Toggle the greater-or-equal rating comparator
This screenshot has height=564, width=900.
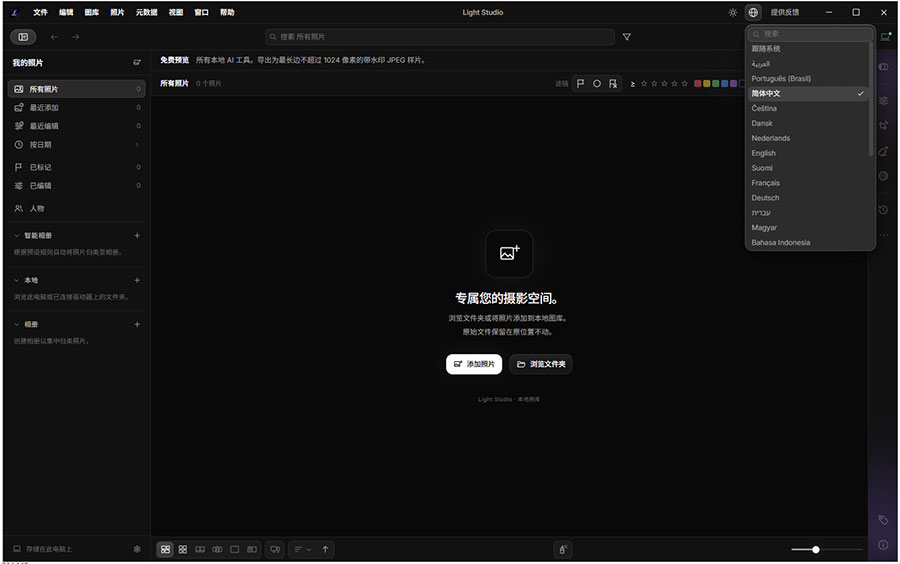click(x=633, y=84)
